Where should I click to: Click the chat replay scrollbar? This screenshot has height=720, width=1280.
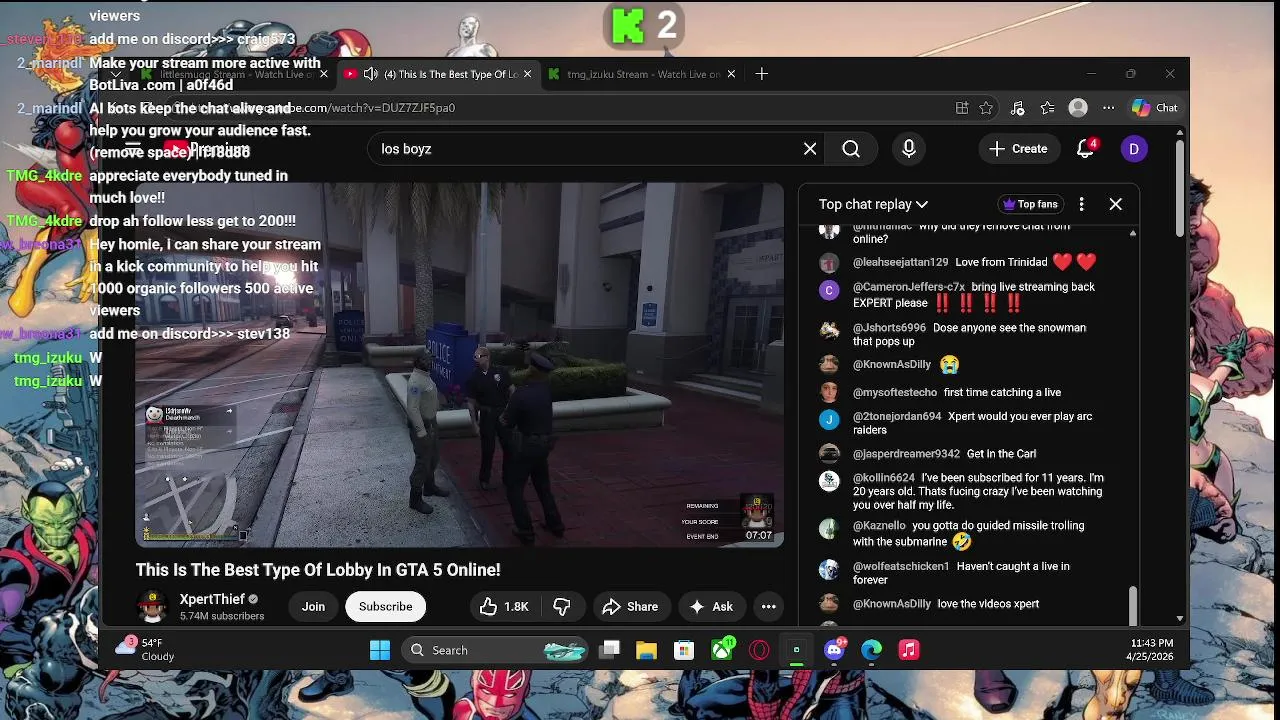(x=1132, y=605)
